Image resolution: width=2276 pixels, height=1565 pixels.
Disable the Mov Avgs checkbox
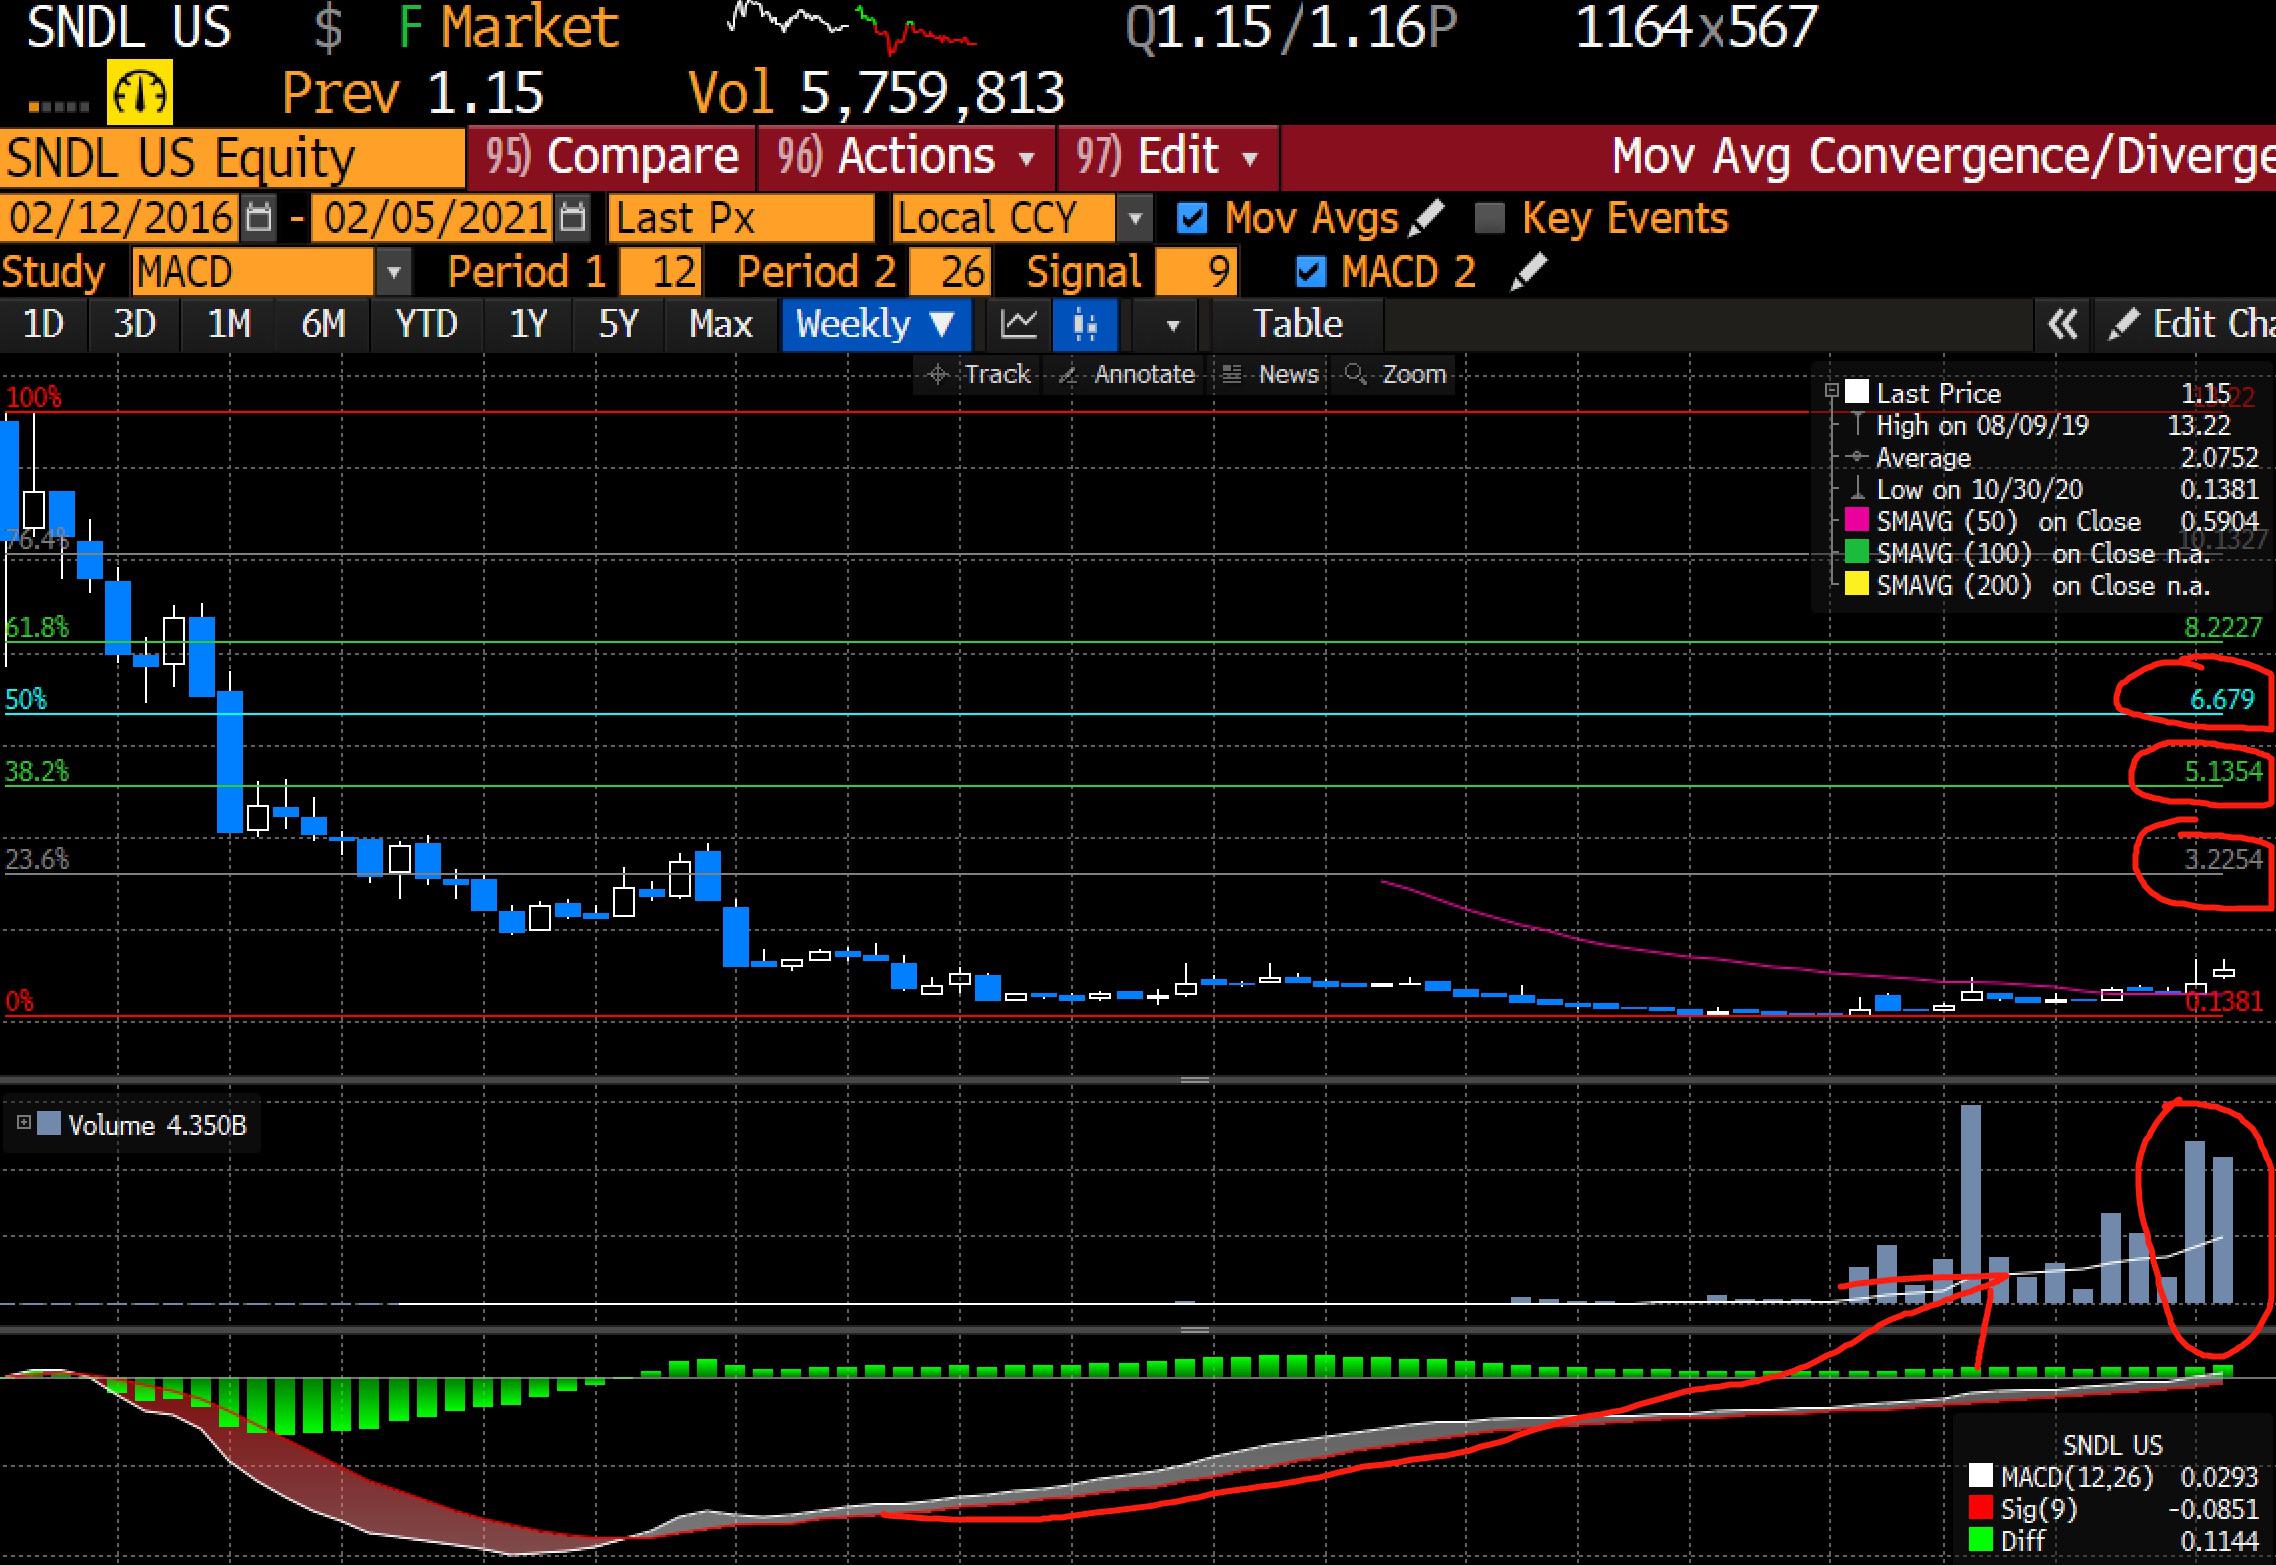[1192, 217]
